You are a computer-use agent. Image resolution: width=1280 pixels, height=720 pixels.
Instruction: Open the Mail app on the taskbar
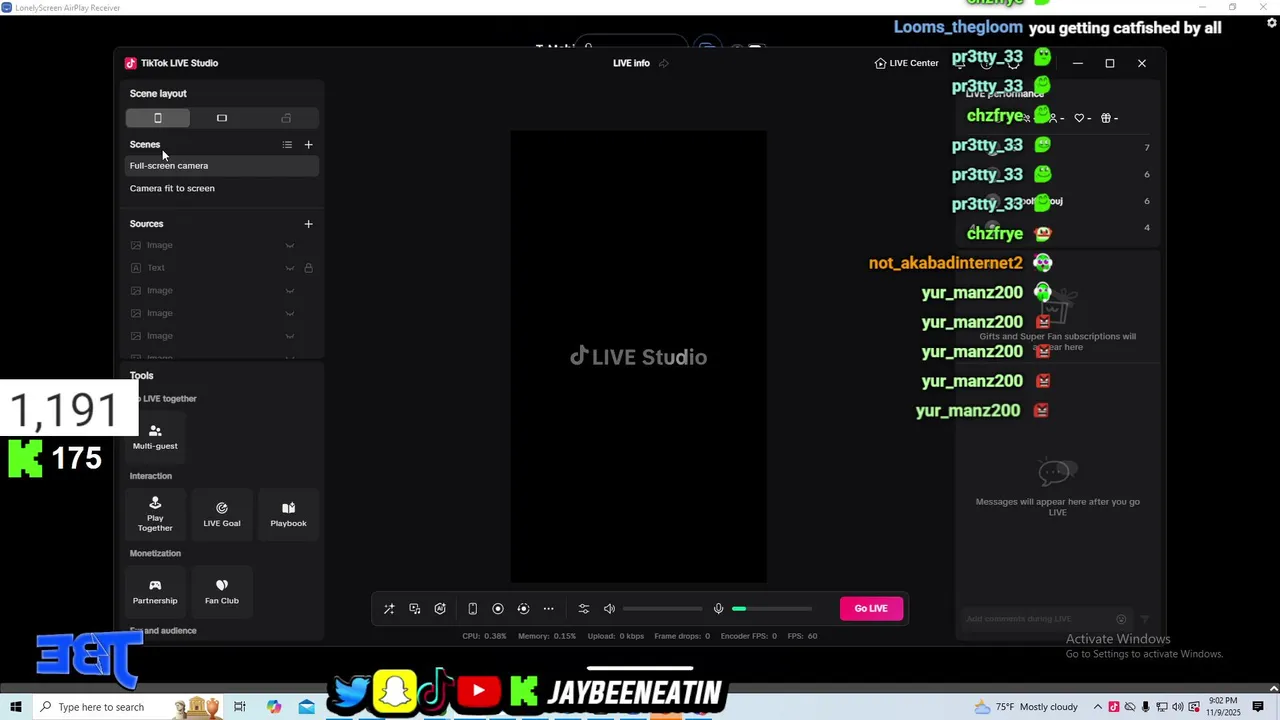306,707
